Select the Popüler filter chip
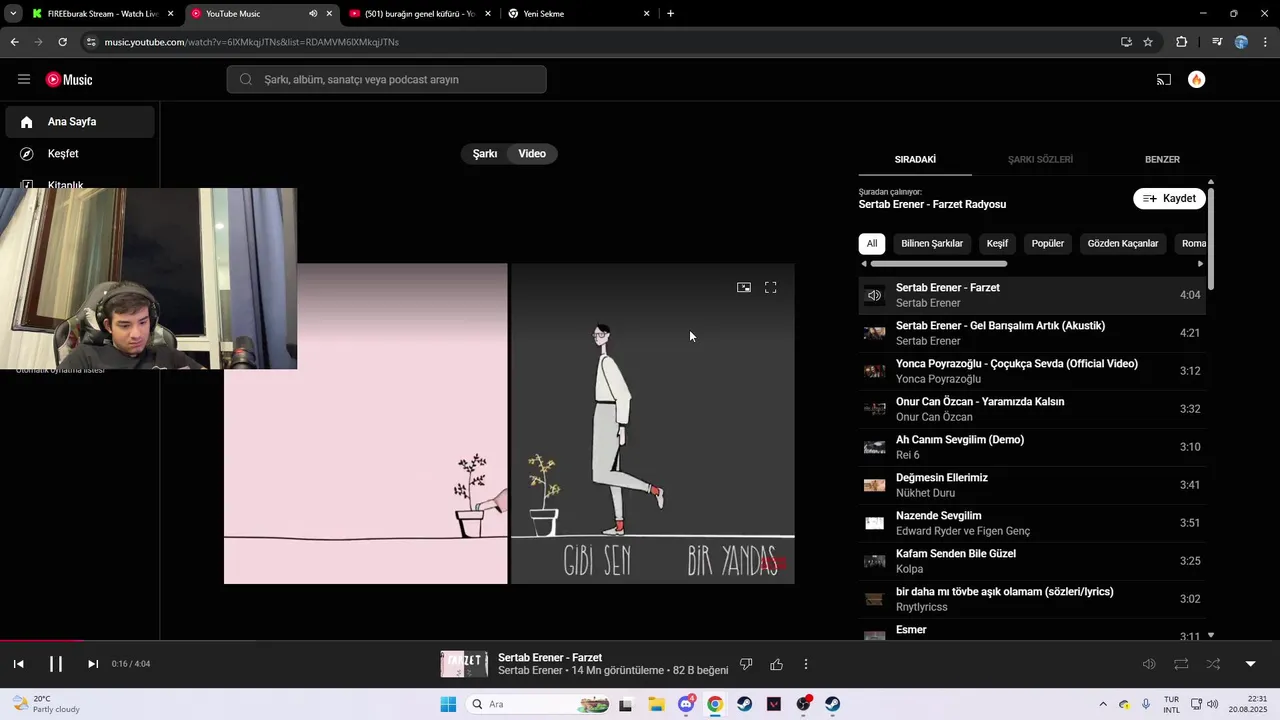The width and height of the screenshot is (1280, 720). (1048, 243)
